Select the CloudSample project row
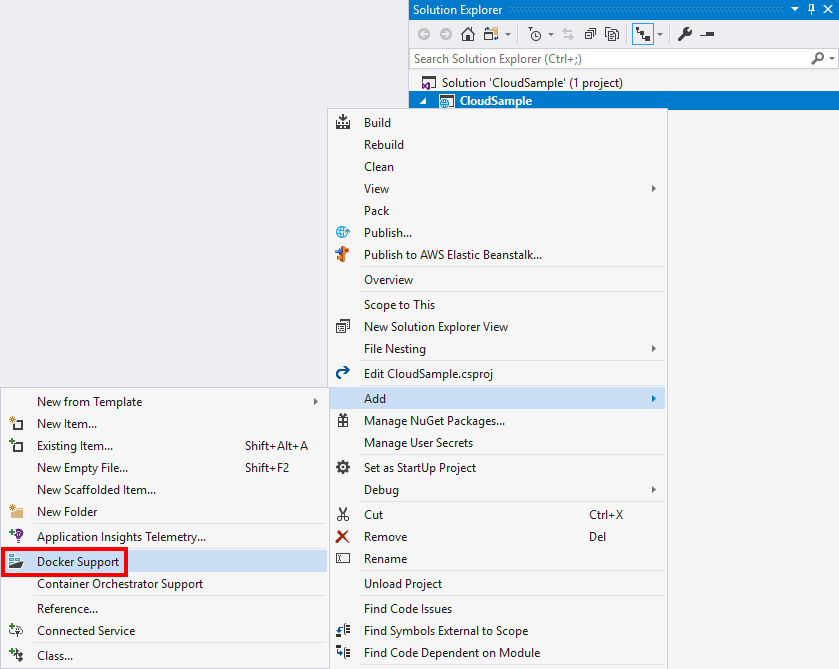The height and width of the screenshot is (669, 839). [624, 101]
